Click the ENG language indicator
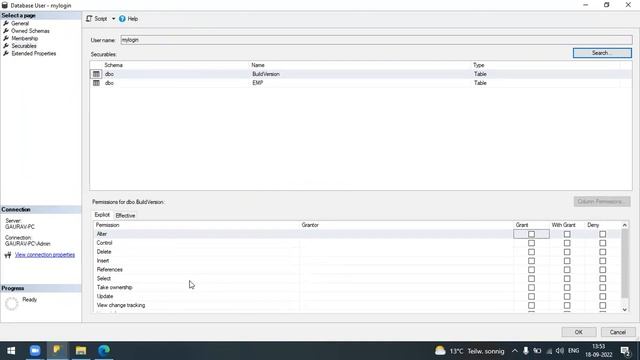640x360 pixels. [573, 351]
